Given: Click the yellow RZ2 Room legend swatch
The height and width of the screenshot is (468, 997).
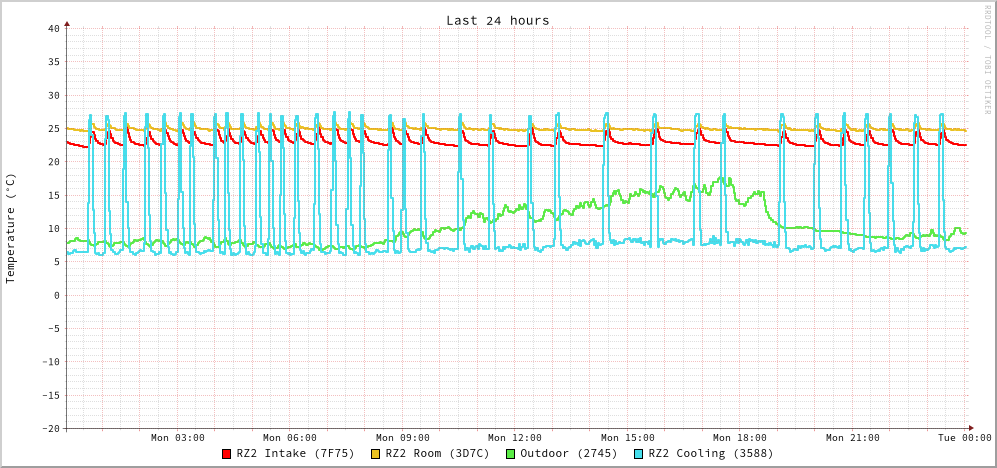Looking at the screenshot, I should click(376, 454).
